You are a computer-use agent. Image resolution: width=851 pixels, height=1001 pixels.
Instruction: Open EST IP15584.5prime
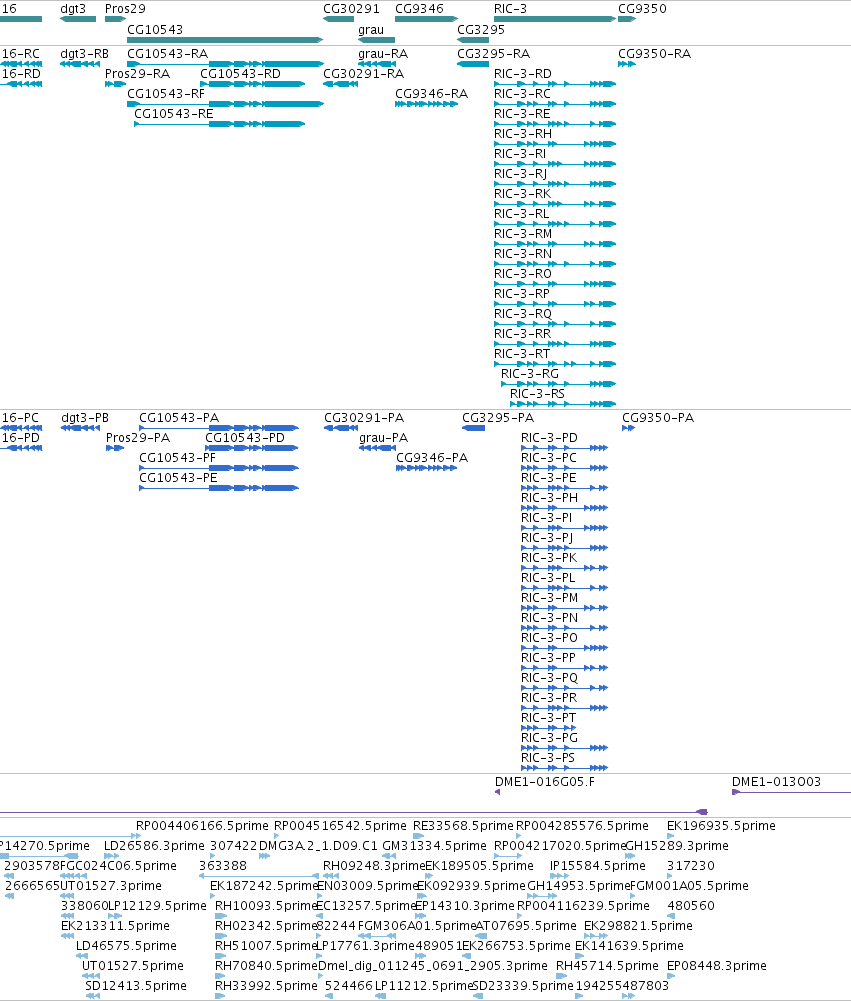coord(598,866)
